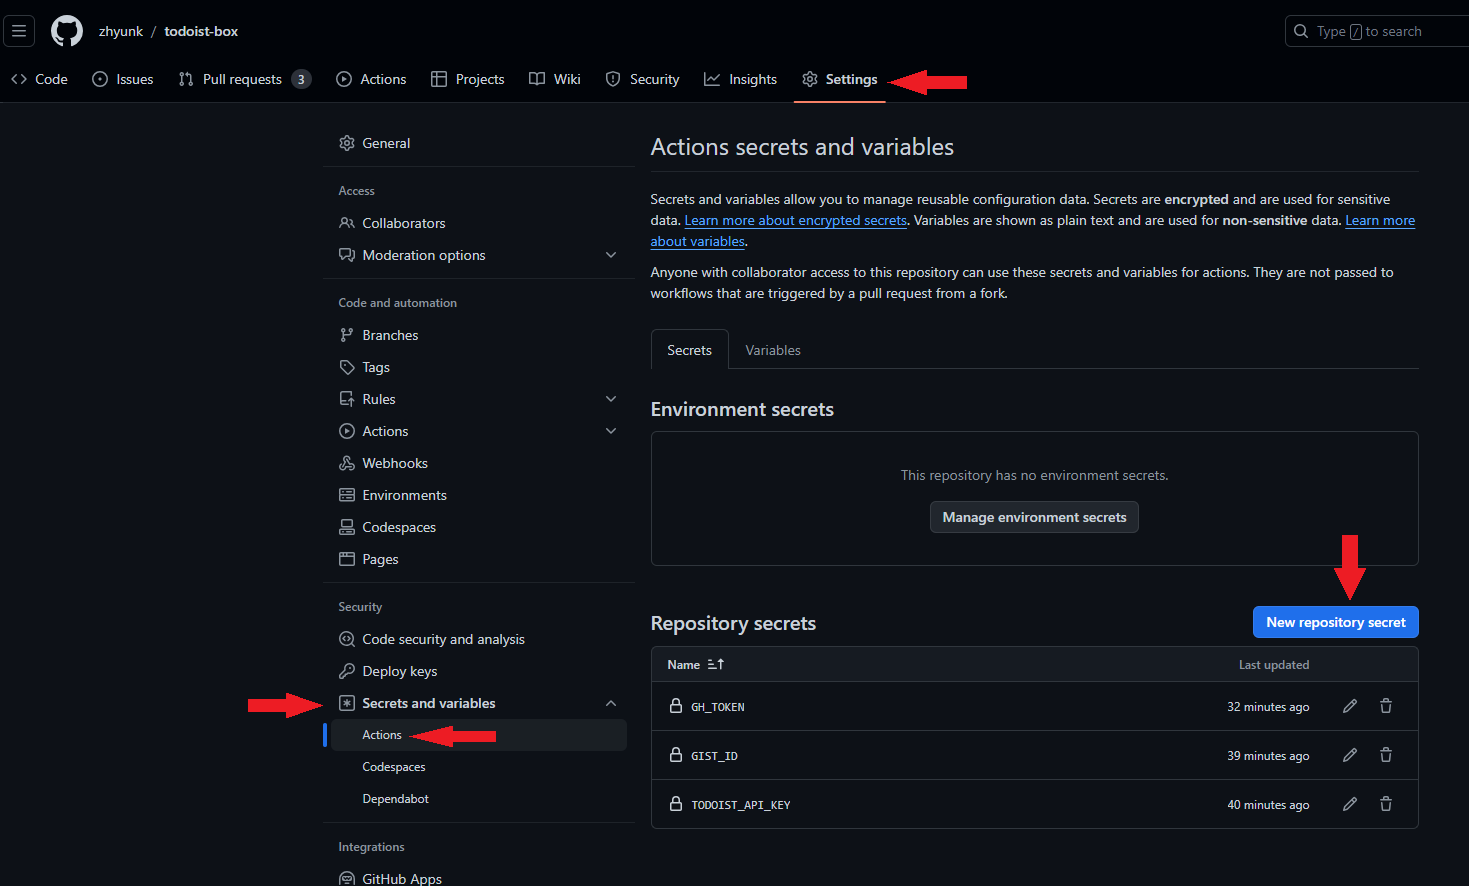Collapse Secrets and variables chevron
The height and width of the screenshot is (886, 1469).
[611, 703]
